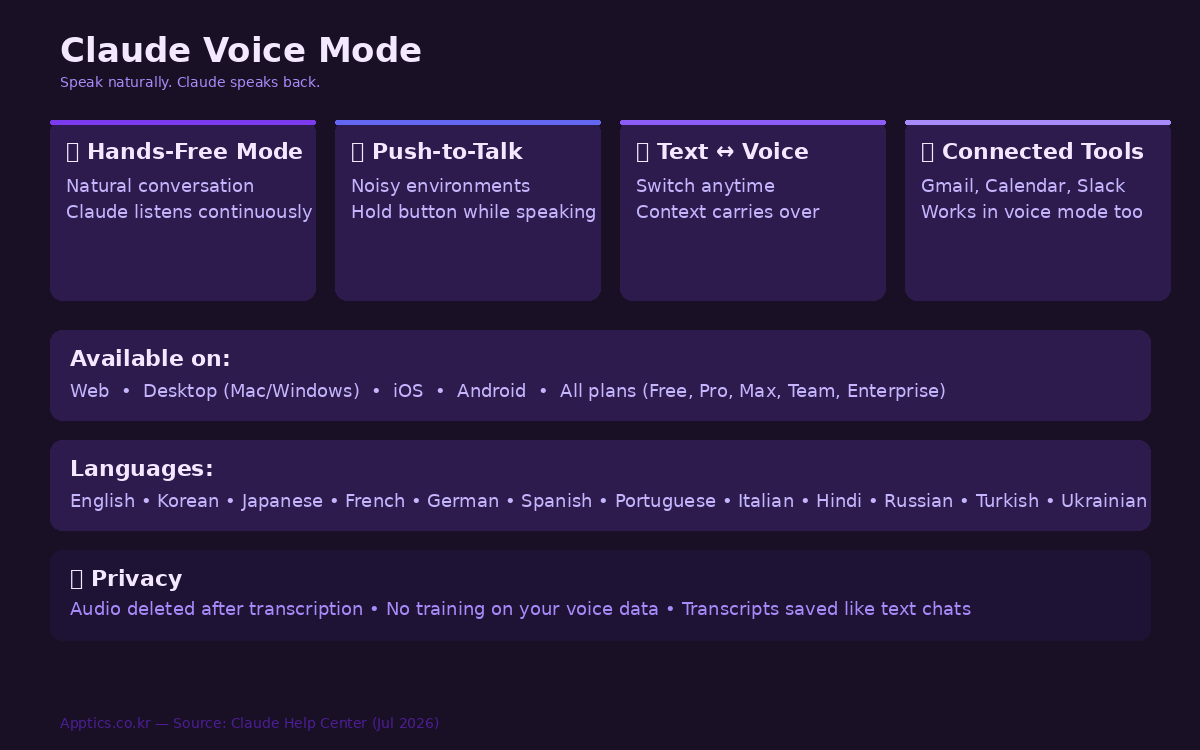Click the Text ↔ Voice card icon
This screenshot has height=750, width=1200.
[643, 152]
